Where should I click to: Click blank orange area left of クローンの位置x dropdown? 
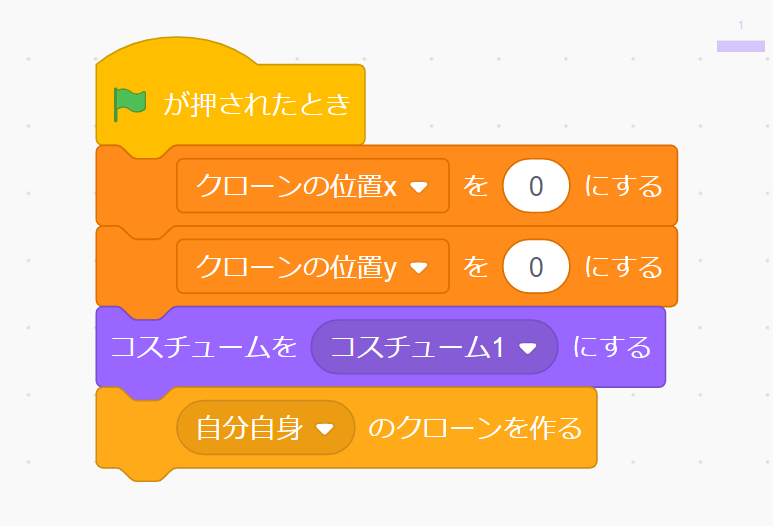[136, 190]
